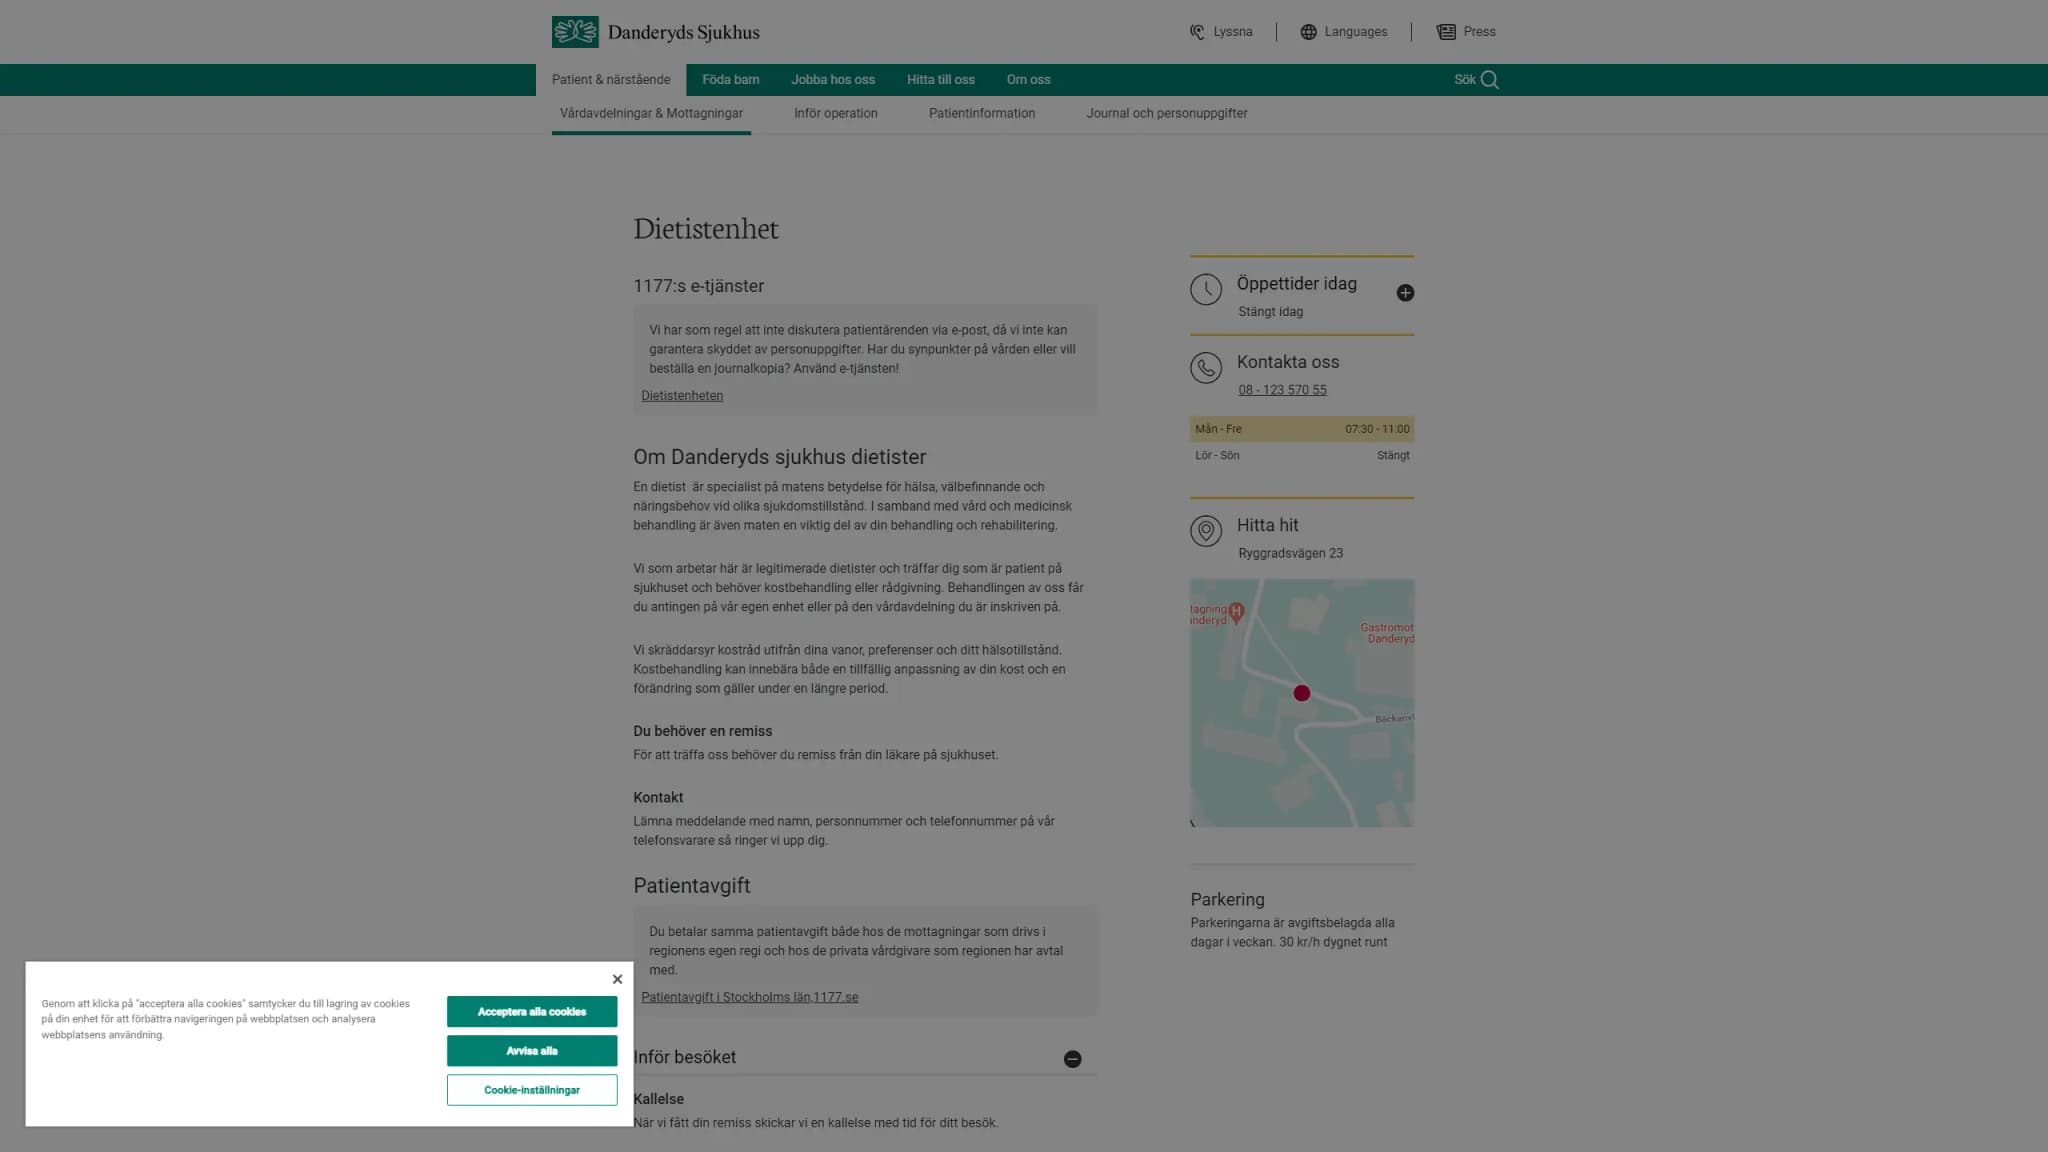
Task: Click the Press newspaper icon
Action: click(1446, 32)
